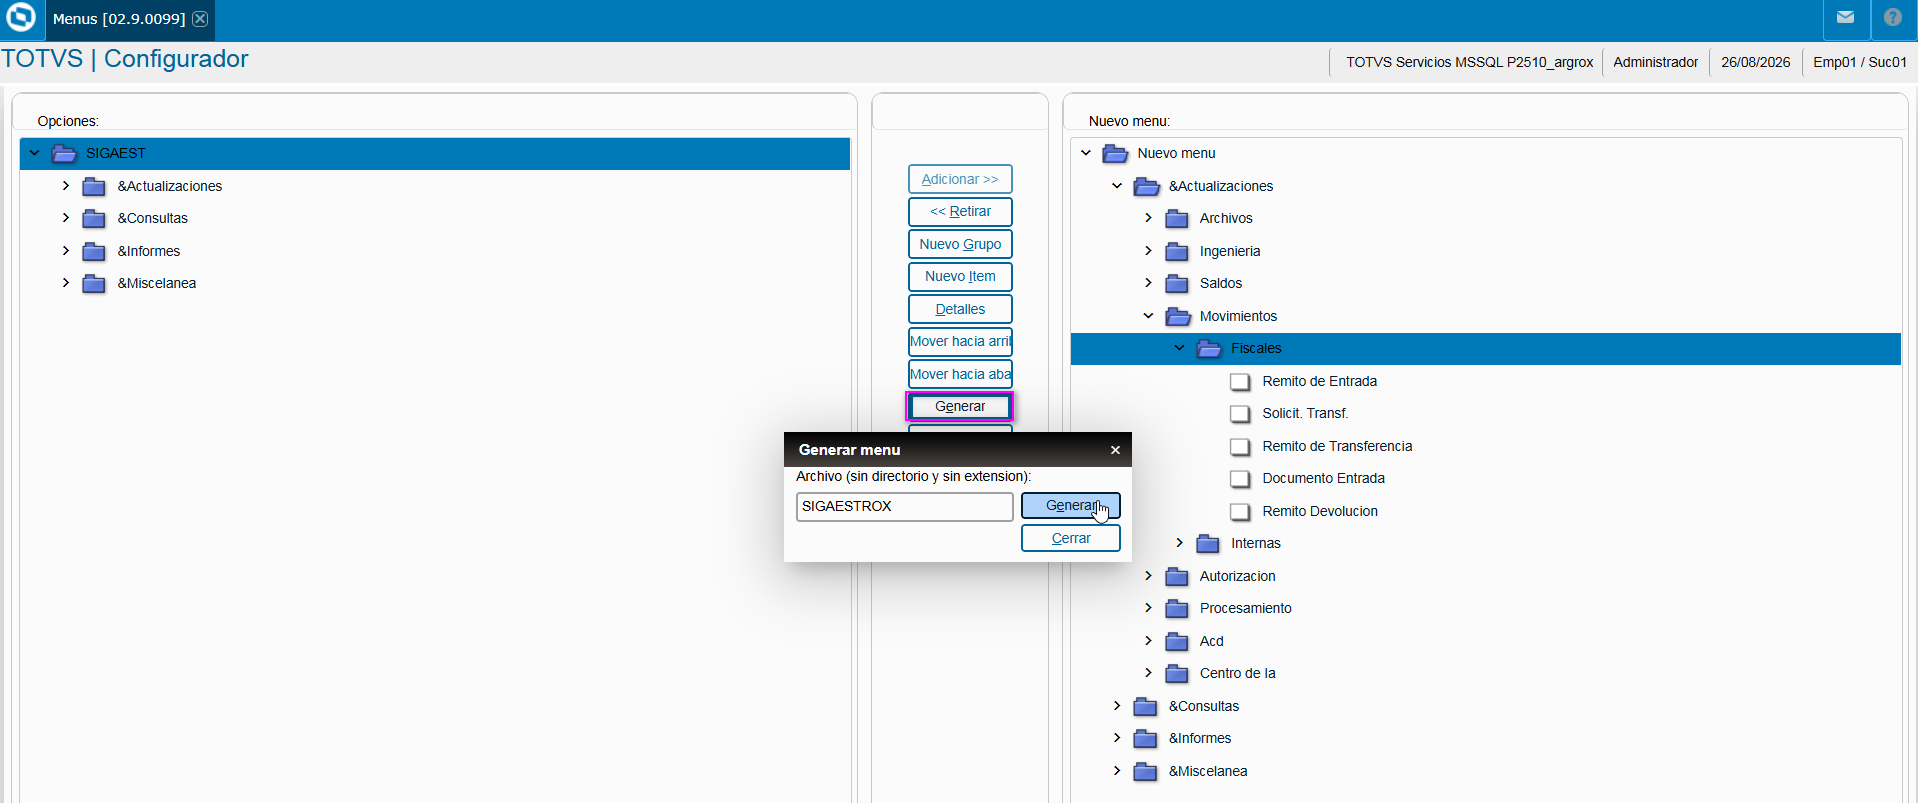The image size is (1918, 803).
Task: Click Generar in the middle button column
Action: [960, 406]
